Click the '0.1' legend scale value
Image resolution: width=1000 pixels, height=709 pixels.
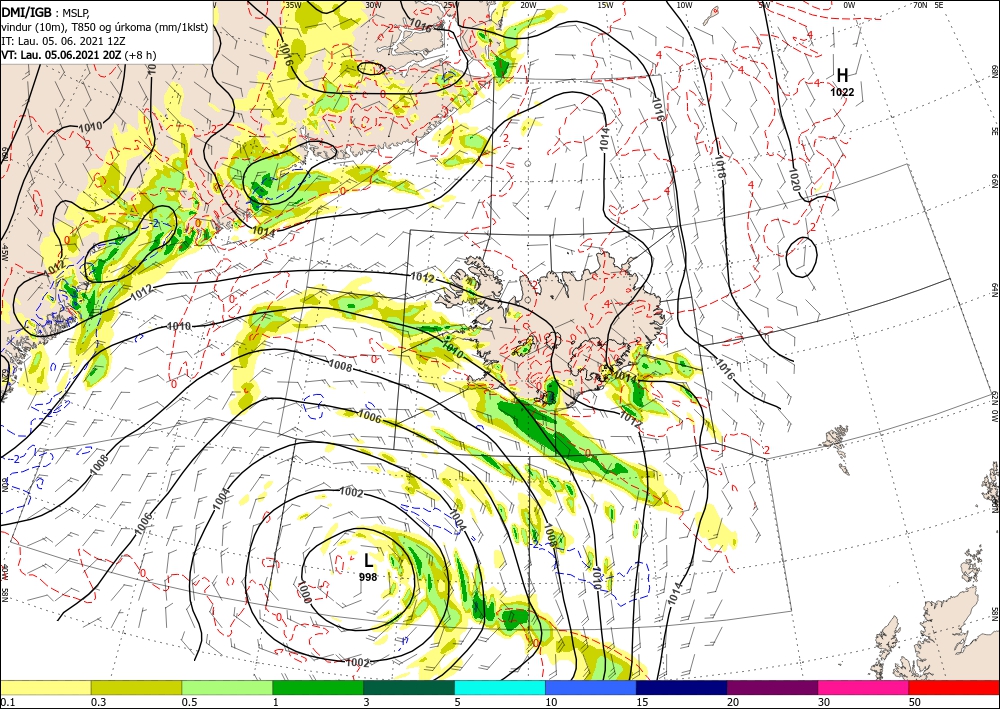coord(6,702)
